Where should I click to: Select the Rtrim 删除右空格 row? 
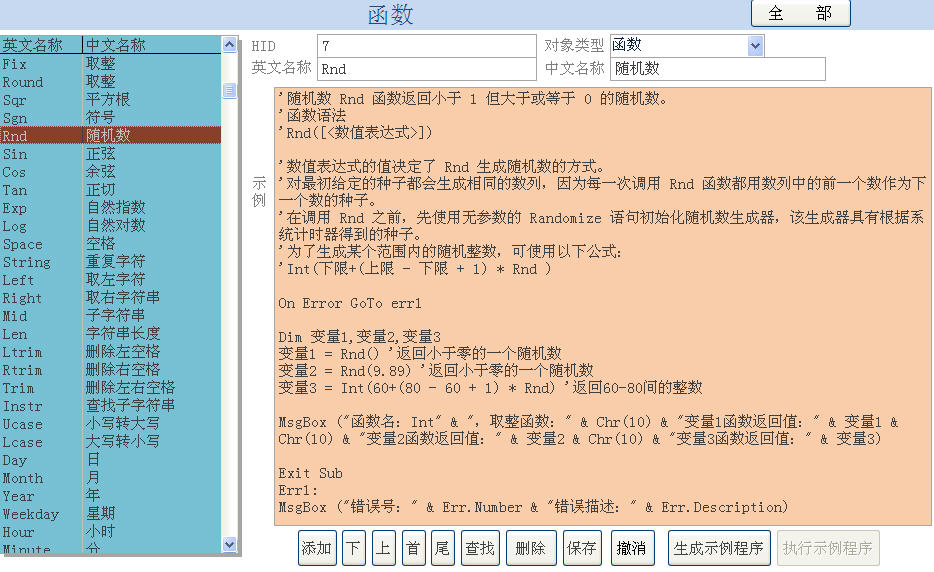coord(110,369)
